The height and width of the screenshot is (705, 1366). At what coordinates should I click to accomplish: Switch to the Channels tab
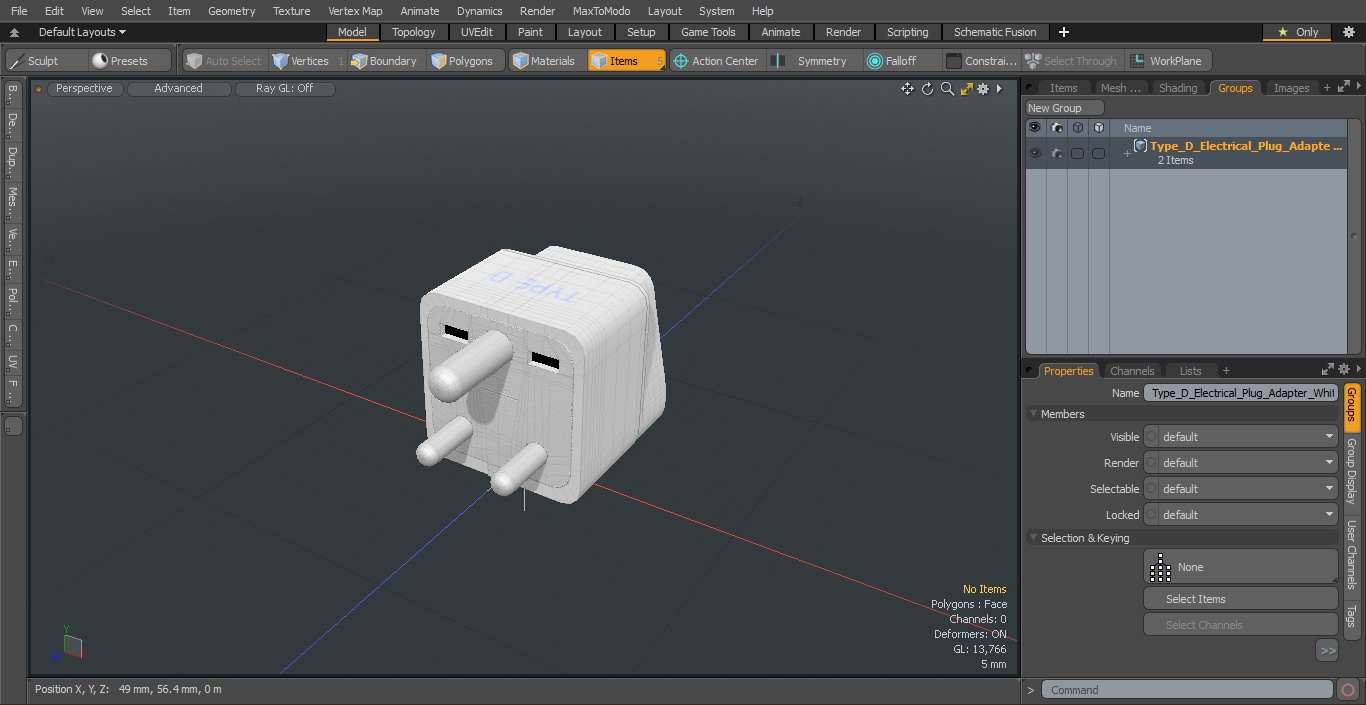pos(1132,371)
